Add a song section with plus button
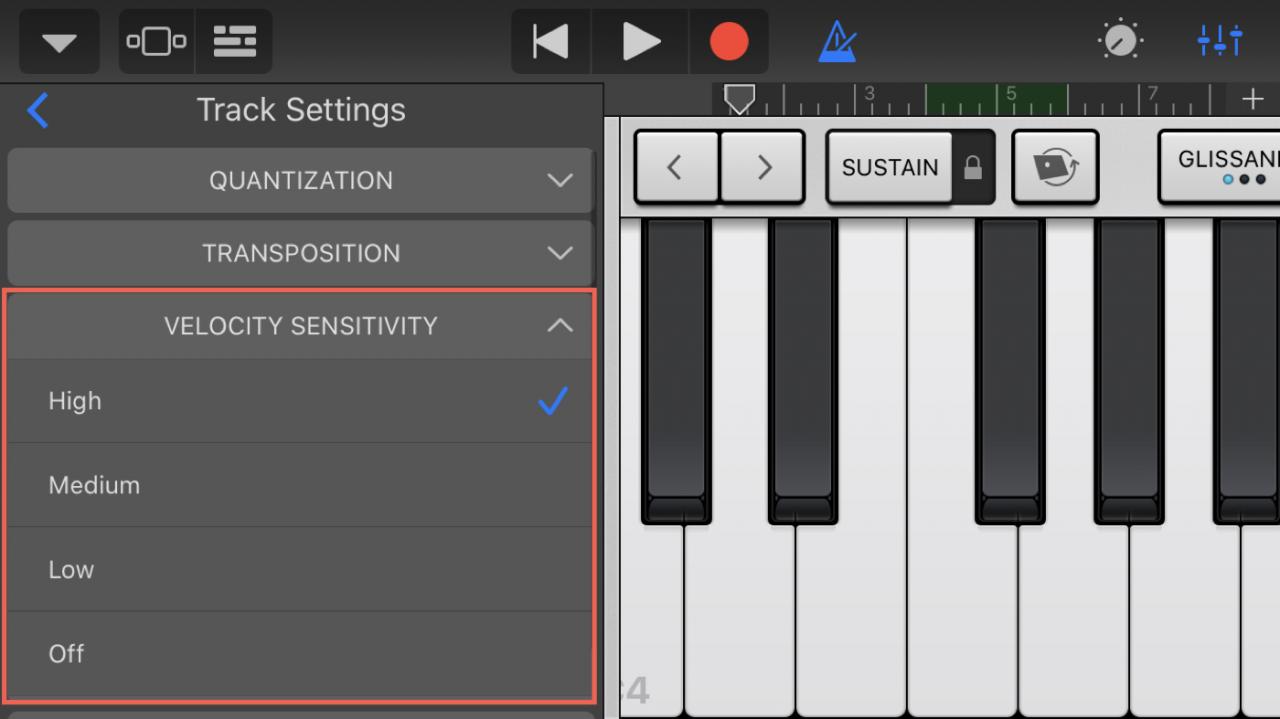This screenshot has width=1280, height=719. coord(1253,99)
